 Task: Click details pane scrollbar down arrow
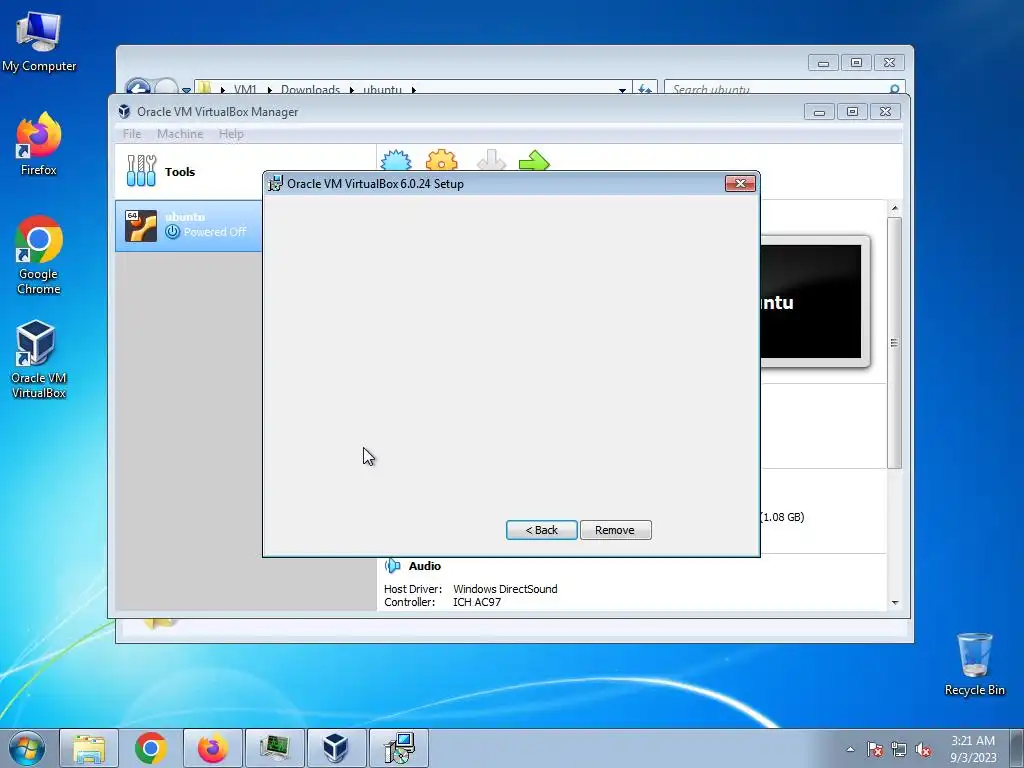click(895, 602)
